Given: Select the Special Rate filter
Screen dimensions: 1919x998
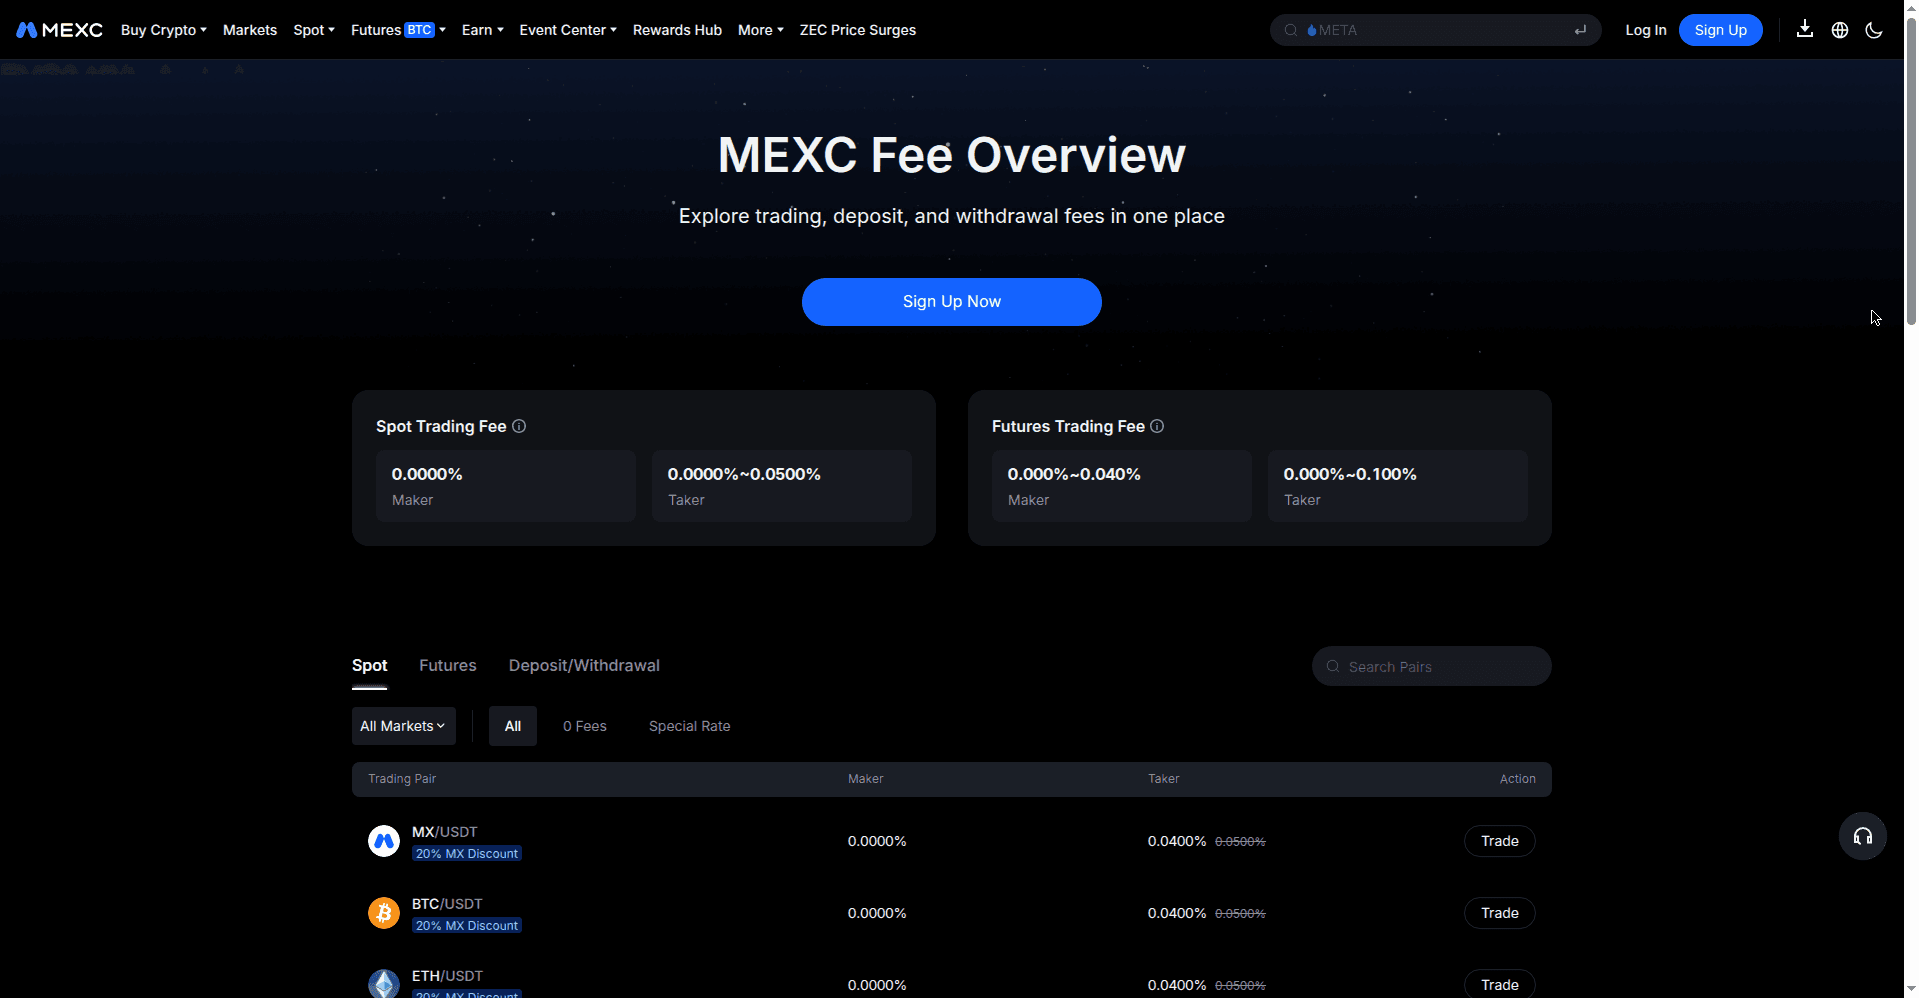Looking at the screenshot, I should point(690,726).
